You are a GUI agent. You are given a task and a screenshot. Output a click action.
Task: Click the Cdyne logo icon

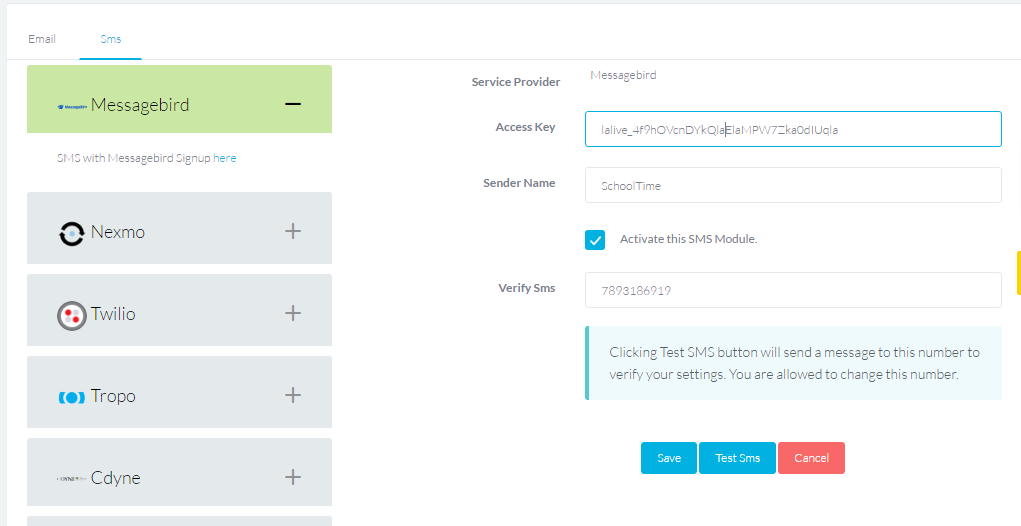[x=72, y=478]
